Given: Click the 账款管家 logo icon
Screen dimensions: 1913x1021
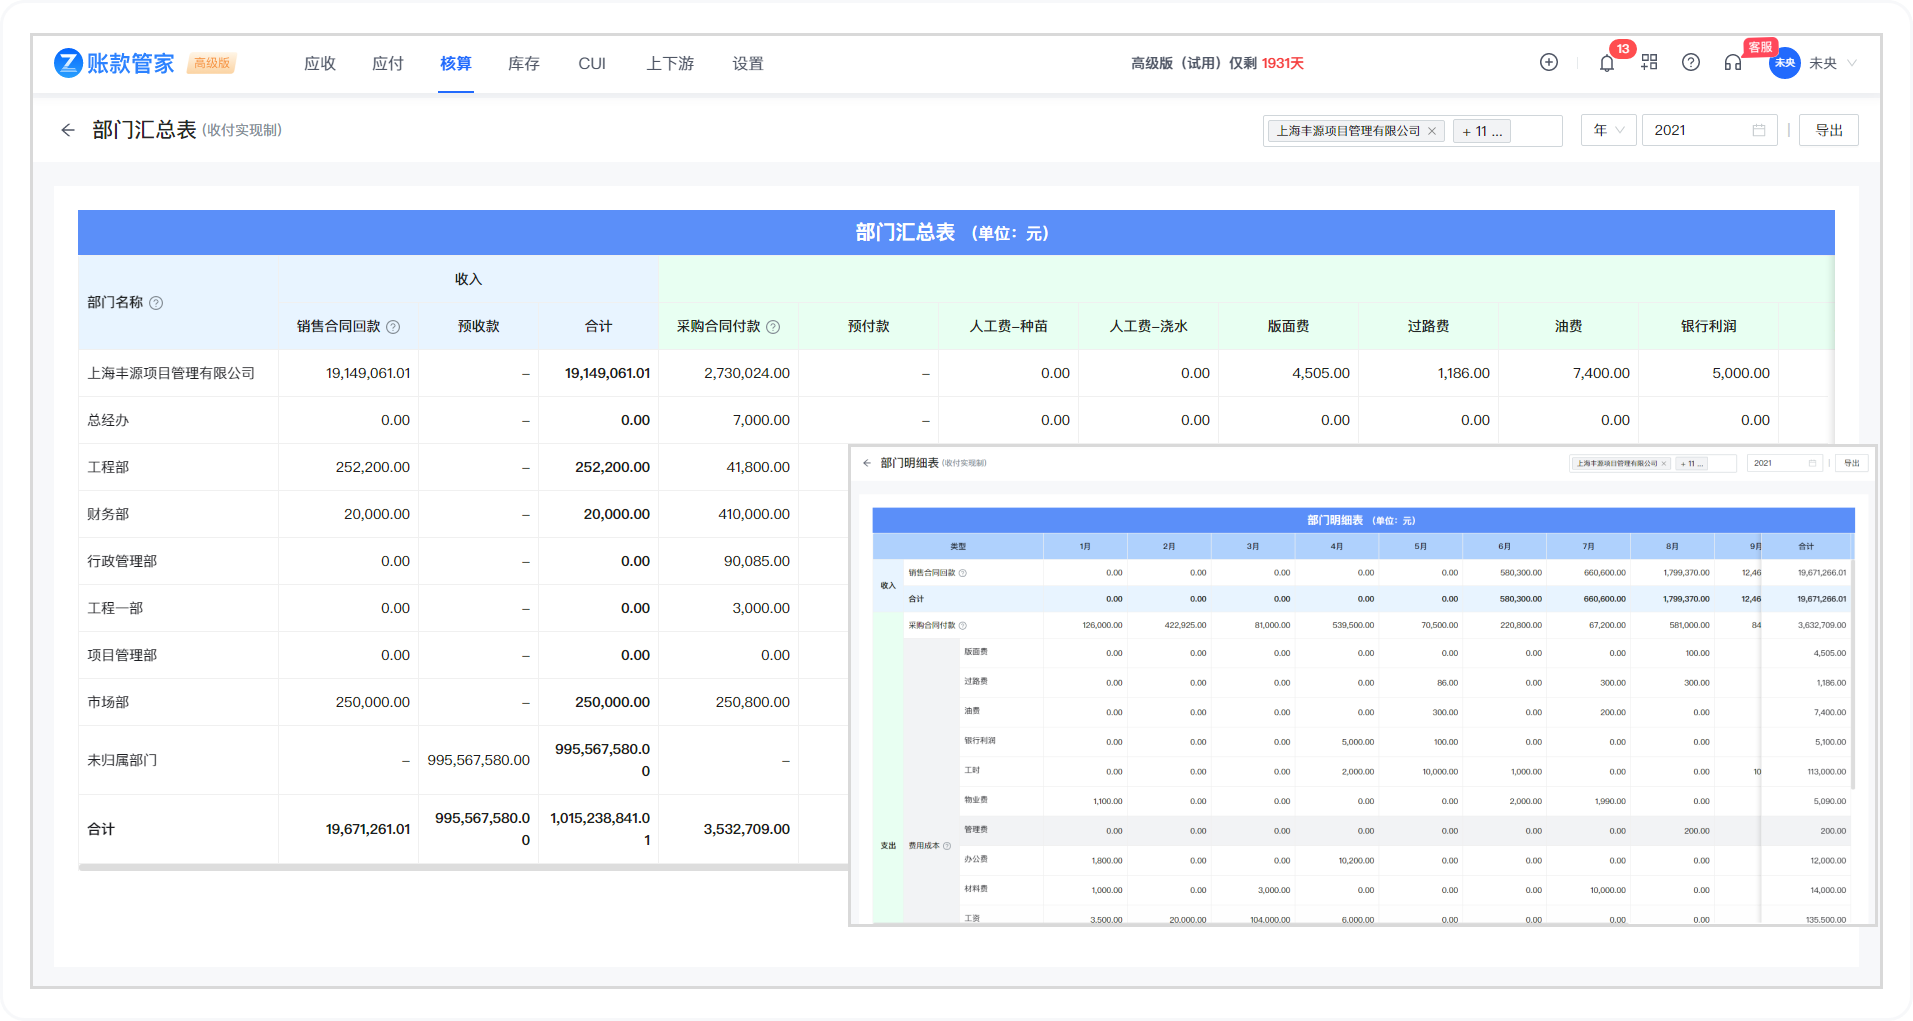Looking at the screenshot, I should pos(68,63).
